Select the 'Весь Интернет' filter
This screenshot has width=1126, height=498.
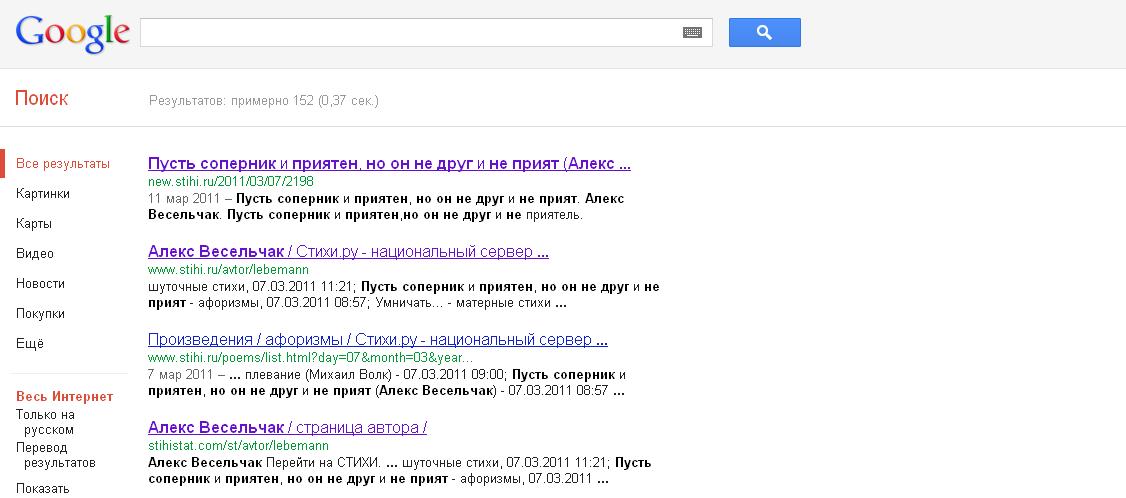(x=64, y=397)
